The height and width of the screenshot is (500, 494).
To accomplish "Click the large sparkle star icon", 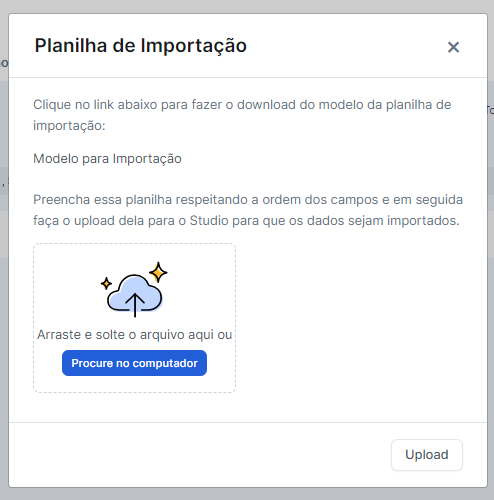I will (158, 272).
